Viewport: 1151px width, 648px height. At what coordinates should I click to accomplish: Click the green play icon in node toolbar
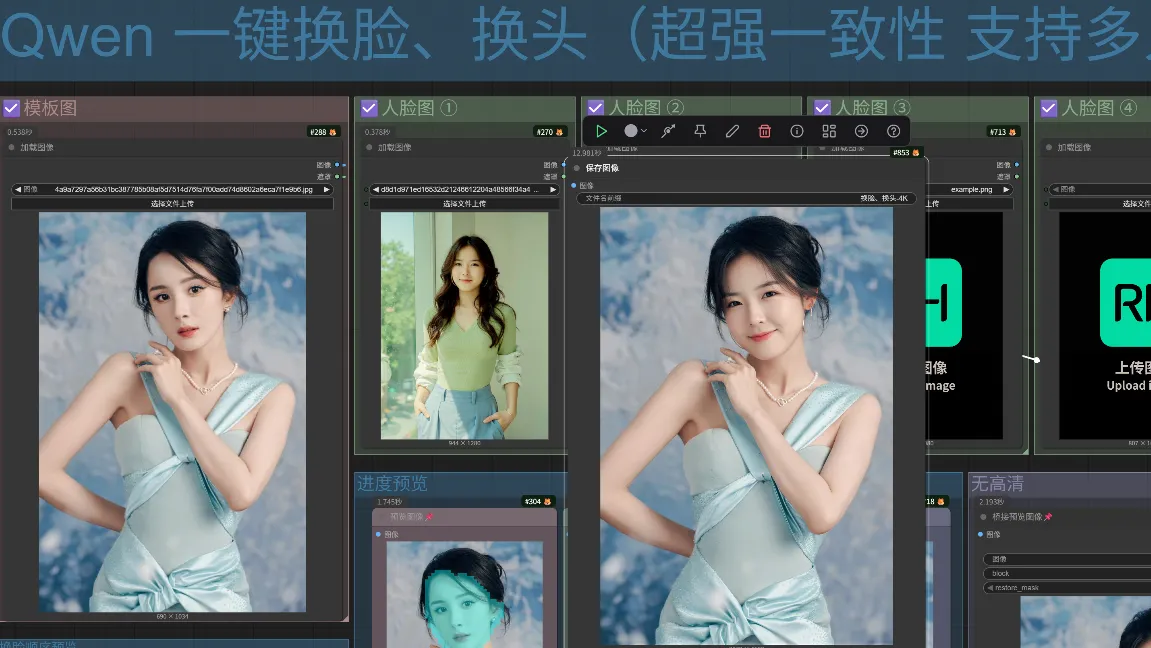[601, 131]
